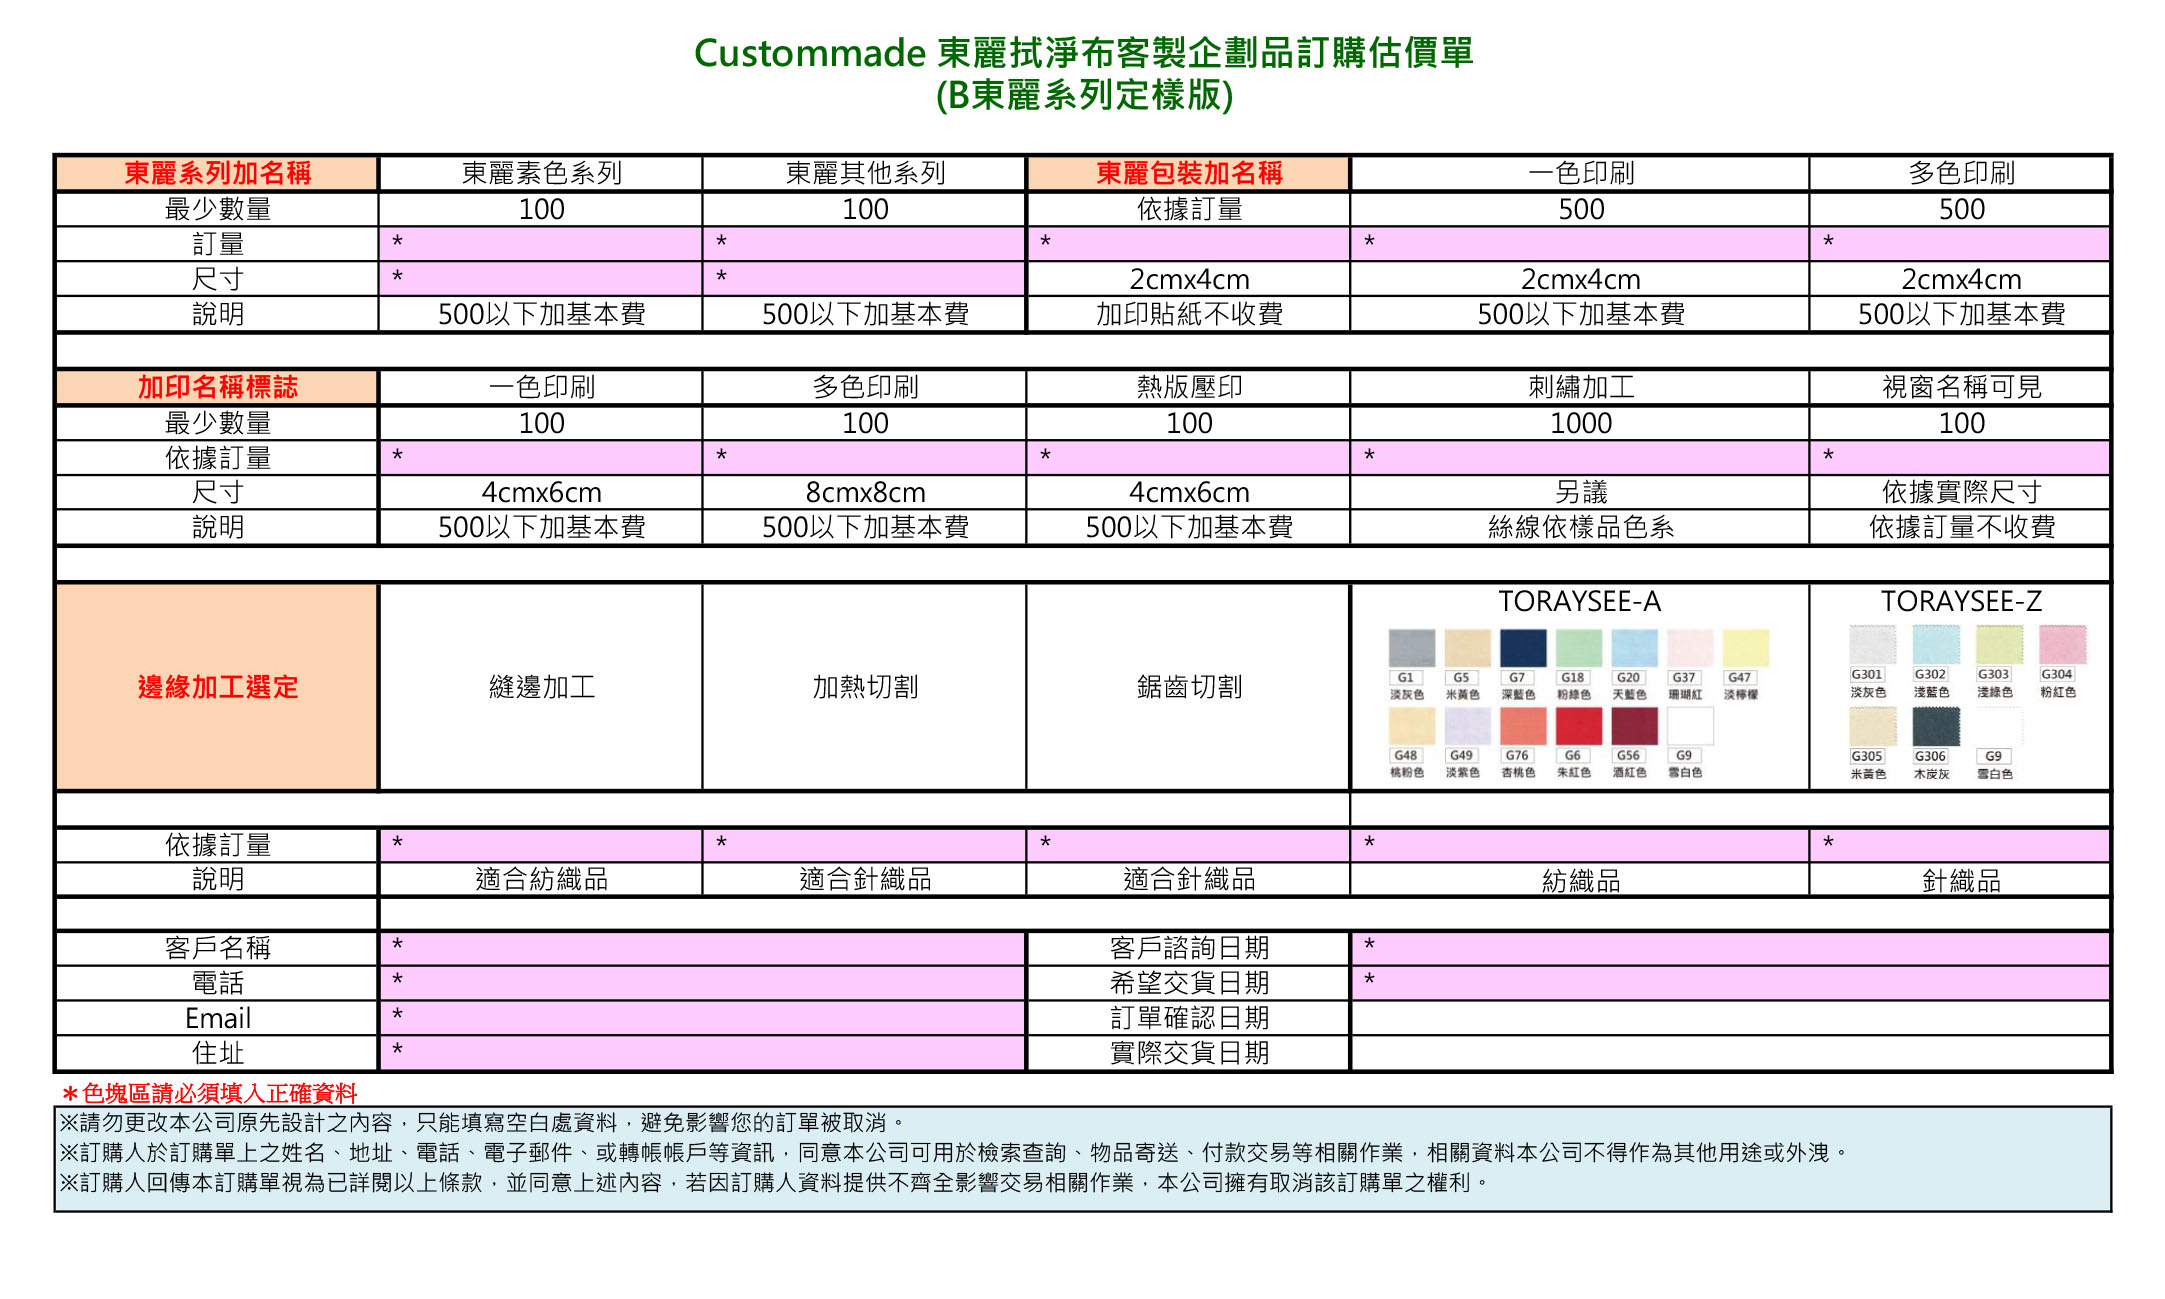The height and width of the screenshot is (1299, 2165).
Task: Pick the G47 淡檸檬 yellow swatch
Action: pyautogui.click(x=1747, y=648)
